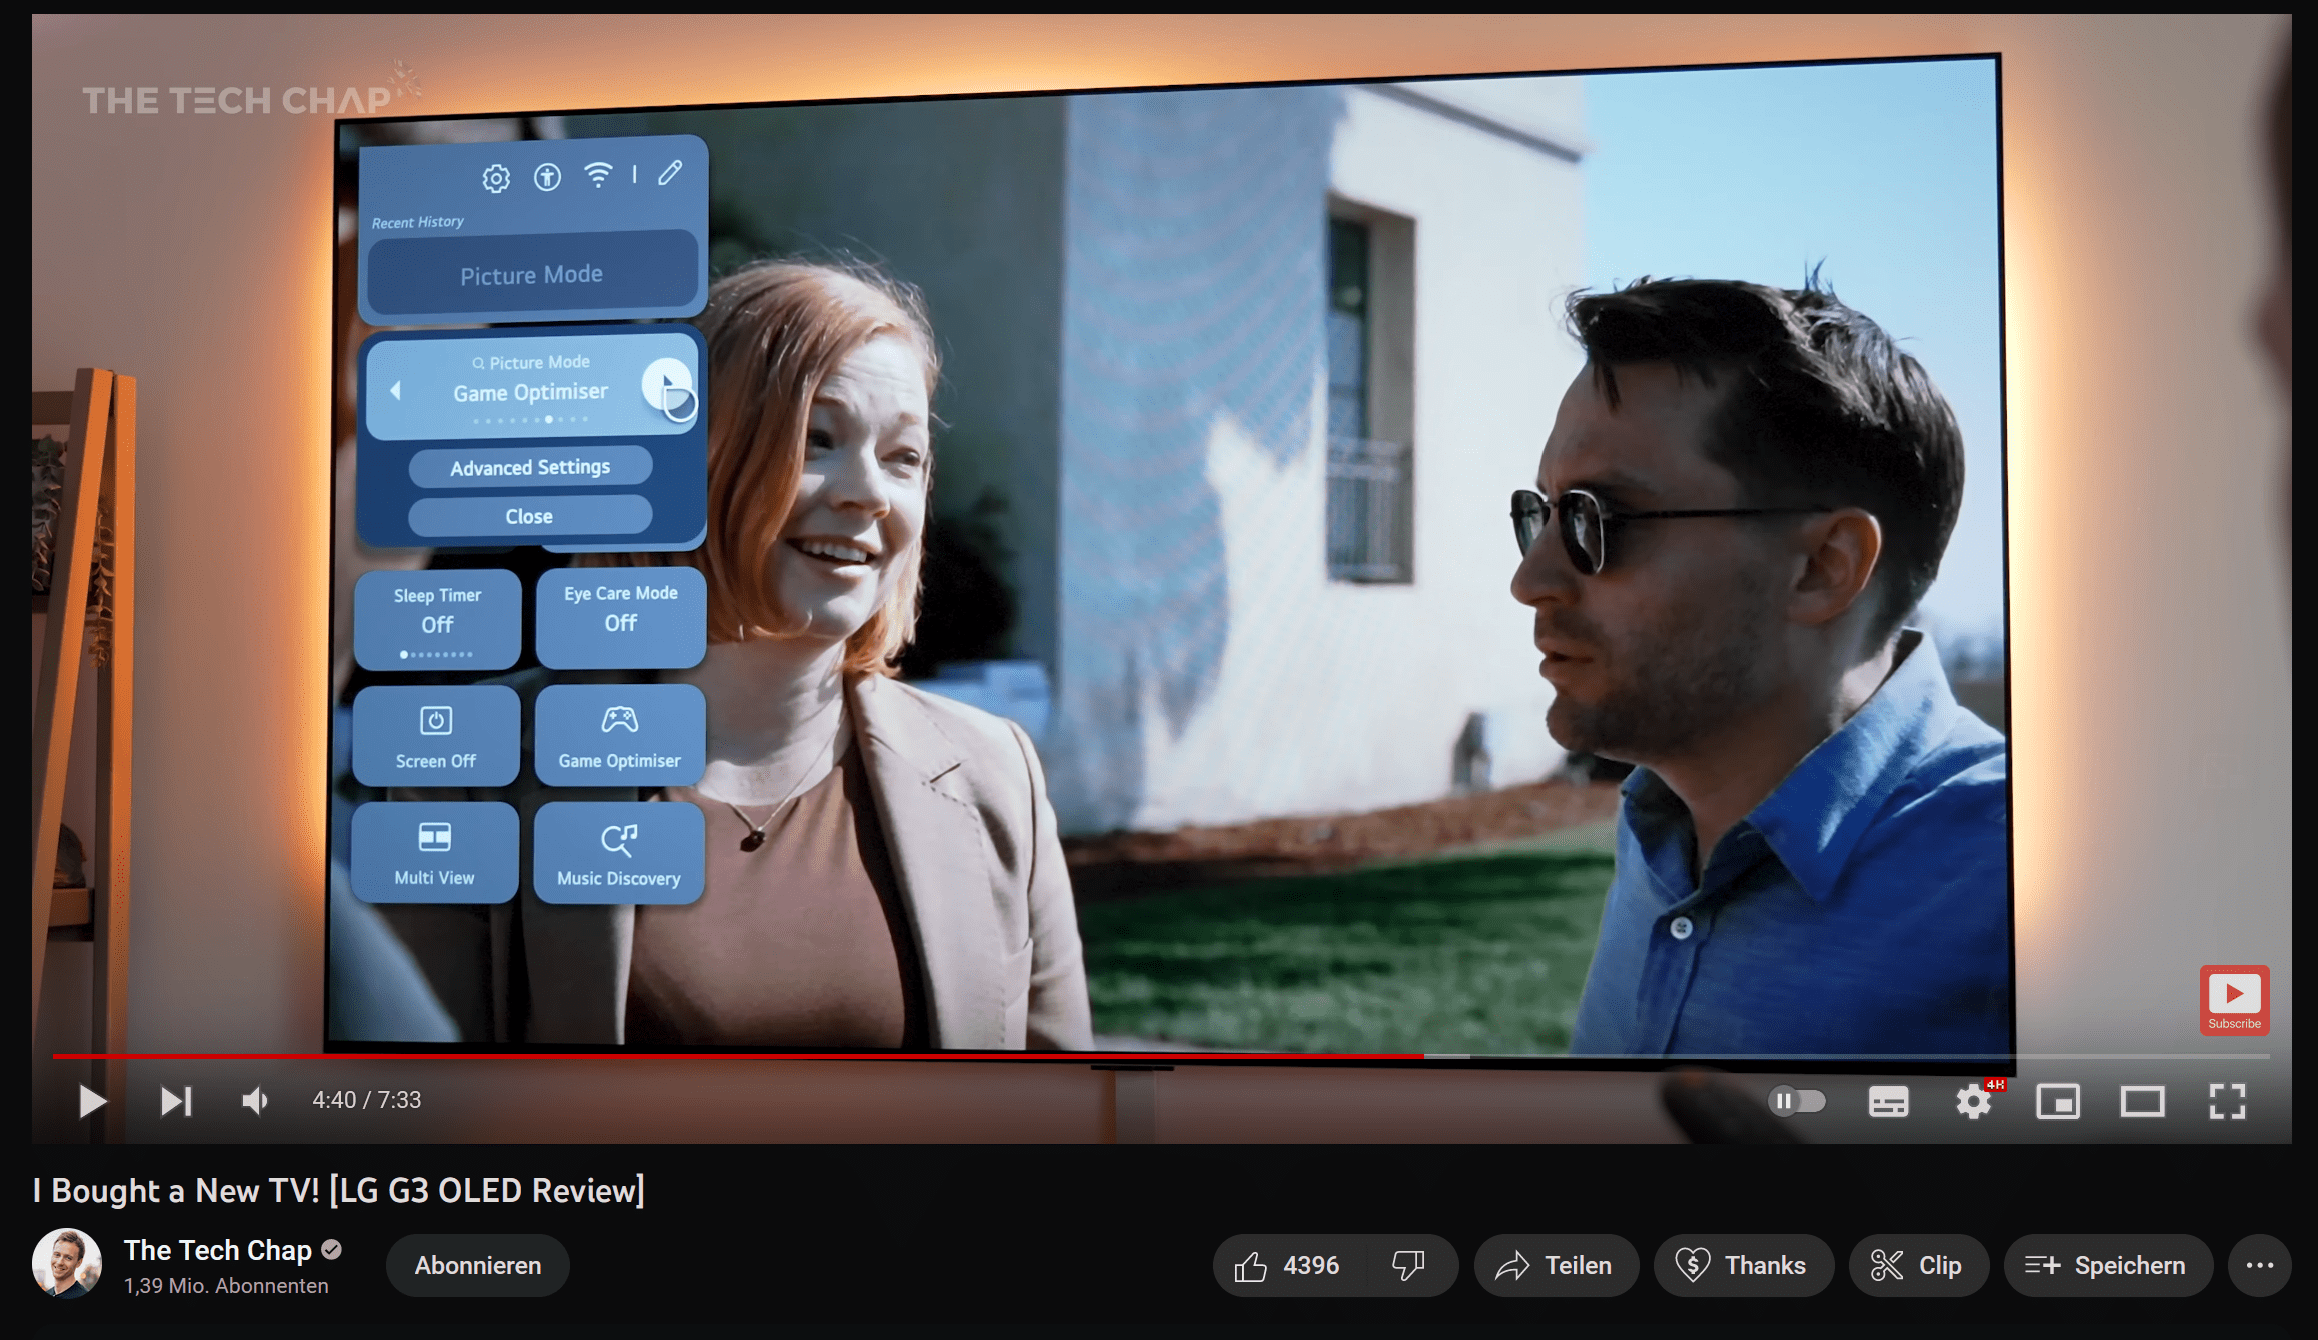Click right arrow of Picture Mode selector
2318x1340 pixels.
pyautogui.click(x=667, y=386)
